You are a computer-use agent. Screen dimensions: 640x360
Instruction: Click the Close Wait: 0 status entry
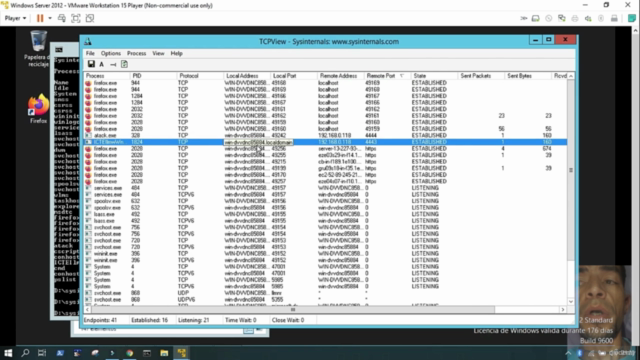click(288, 320)
